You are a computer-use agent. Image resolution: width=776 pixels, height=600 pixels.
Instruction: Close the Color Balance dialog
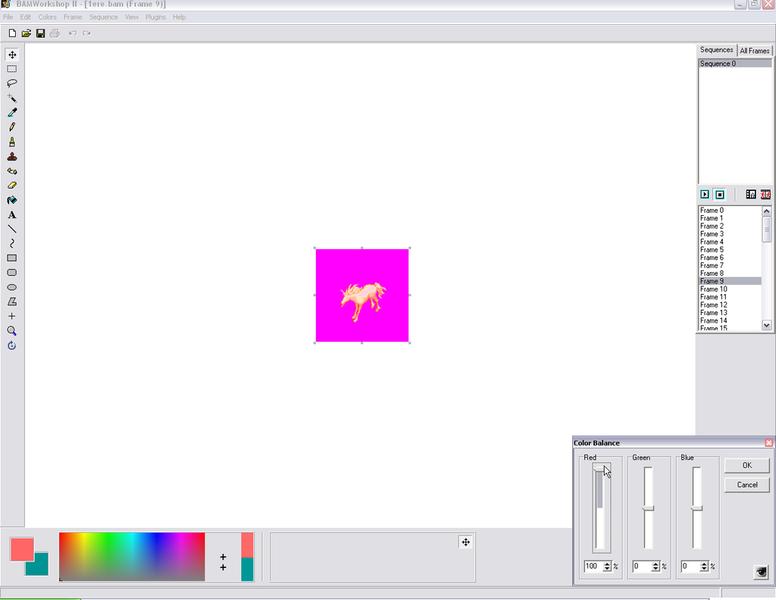pyautogui.click(x=769, y=443)
